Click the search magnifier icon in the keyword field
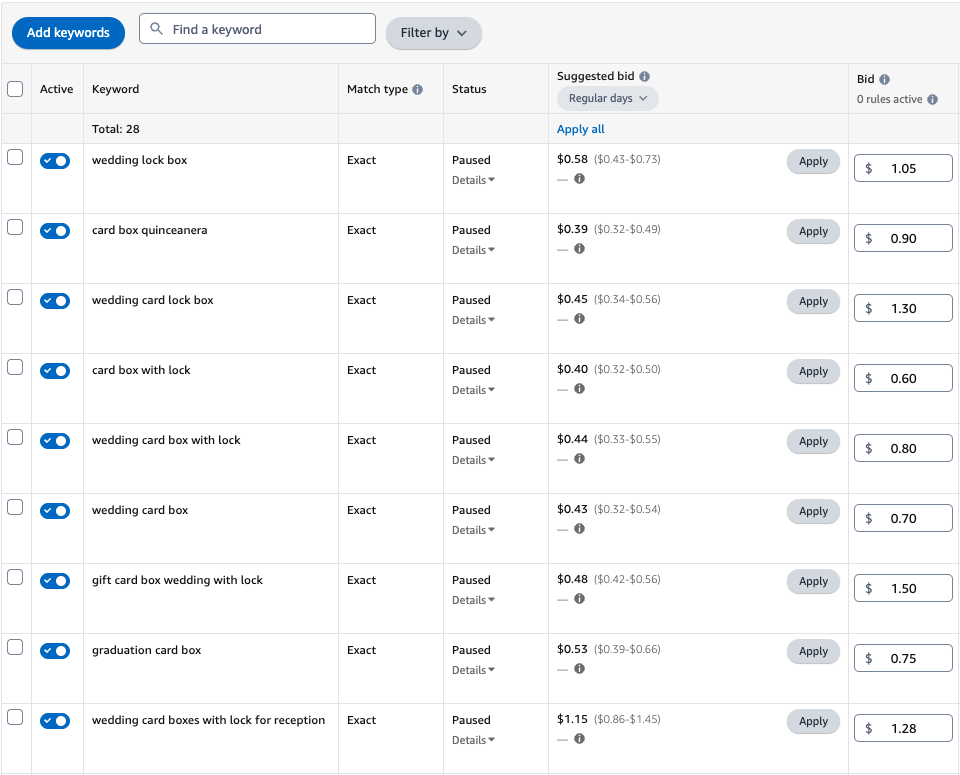 point(156,30)
